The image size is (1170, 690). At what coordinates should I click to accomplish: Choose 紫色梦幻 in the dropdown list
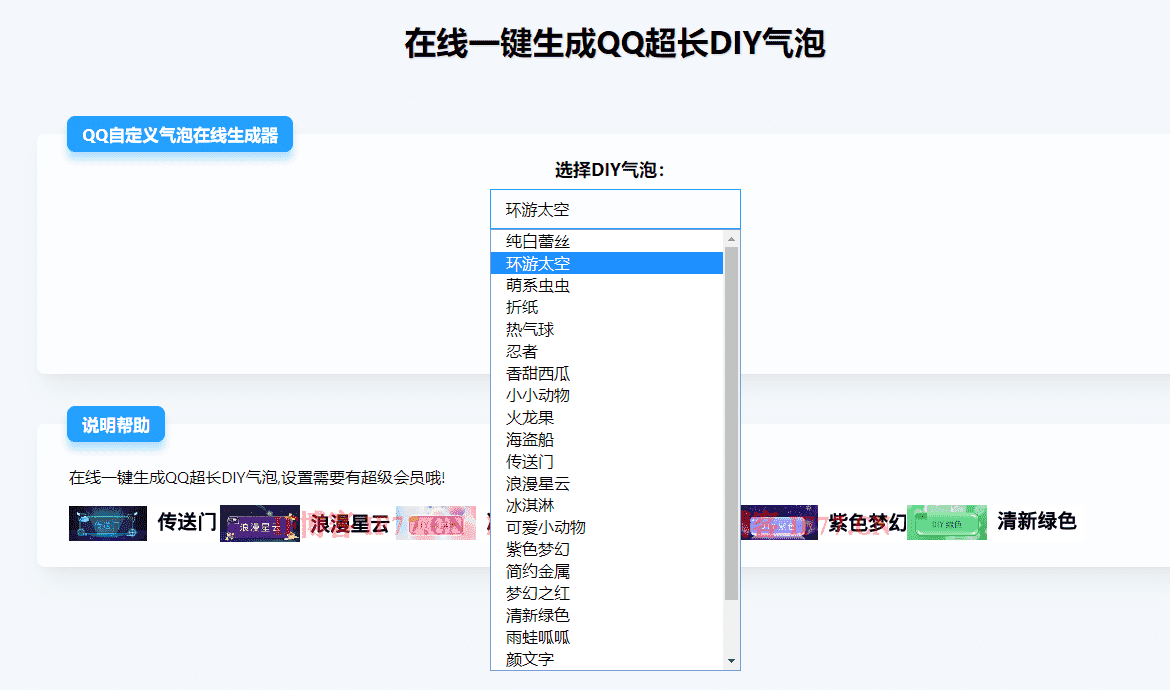[x=607, y=549]
